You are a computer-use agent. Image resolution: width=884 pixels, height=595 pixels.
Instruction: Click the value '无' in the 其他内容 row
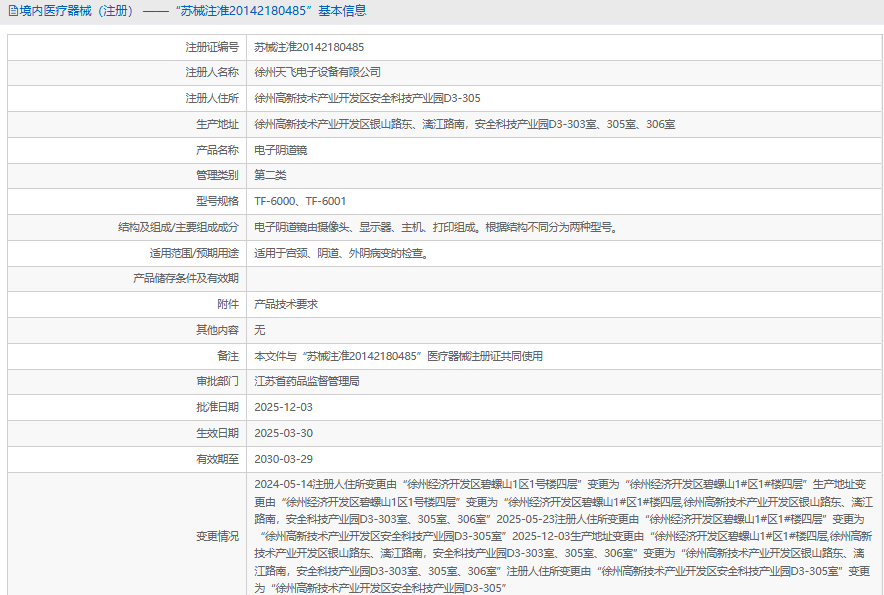(259, 330)
